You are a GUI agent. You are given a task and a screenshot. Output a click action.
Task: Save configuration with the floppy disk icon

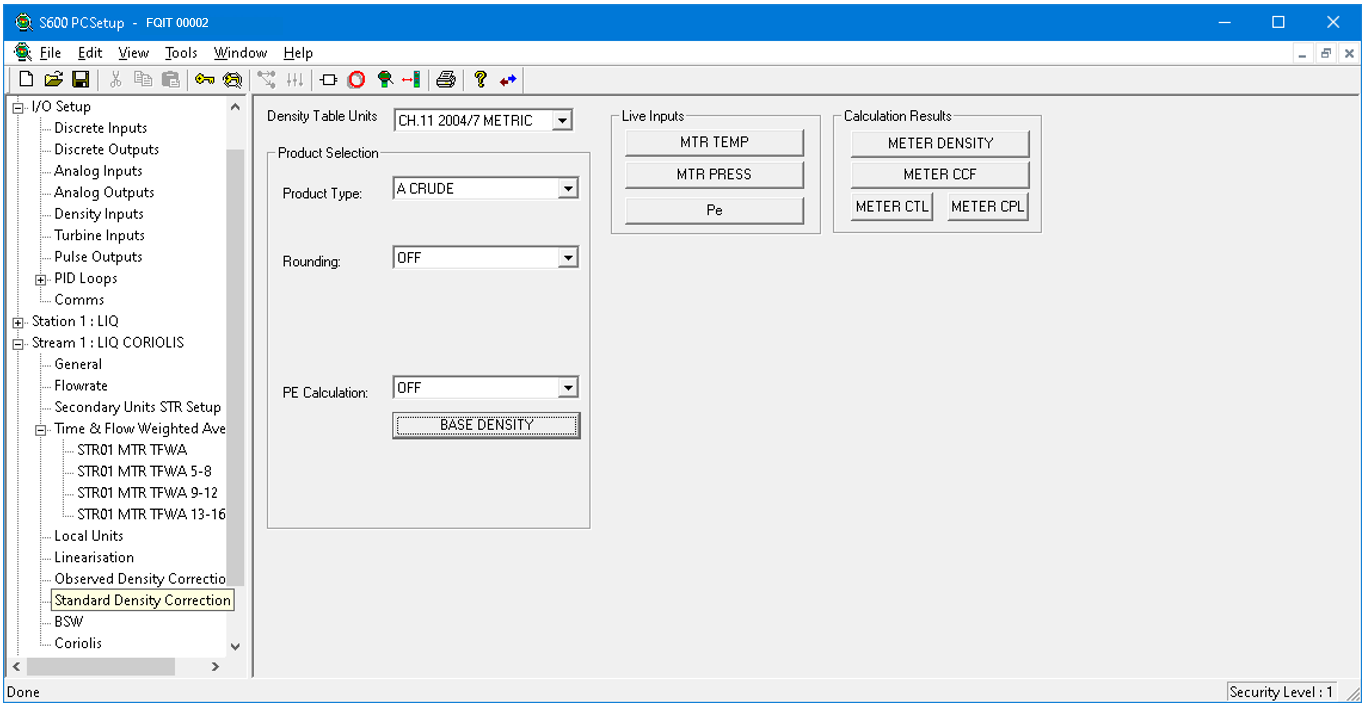[x=81, y=80]
